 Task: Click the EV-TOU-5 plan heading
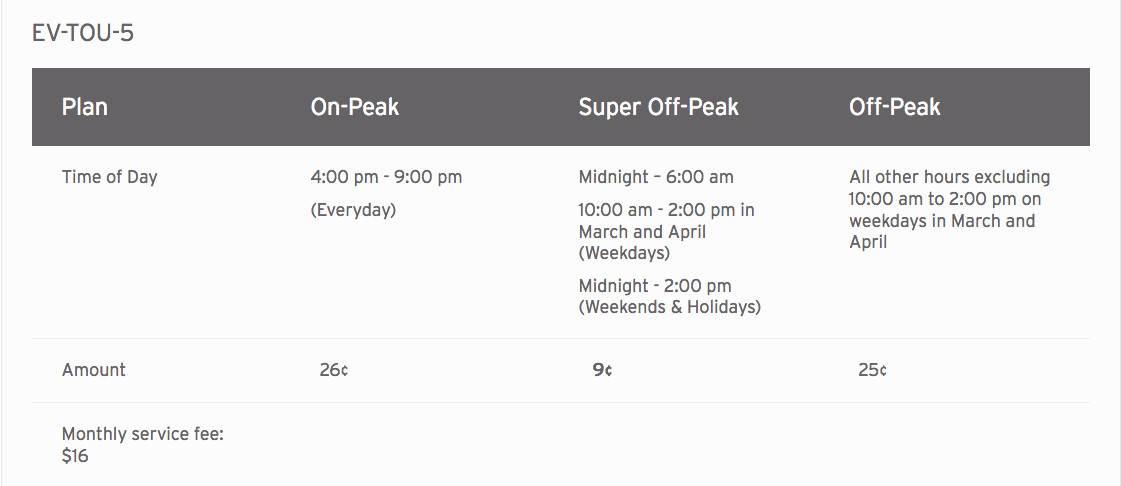(83, 33)
